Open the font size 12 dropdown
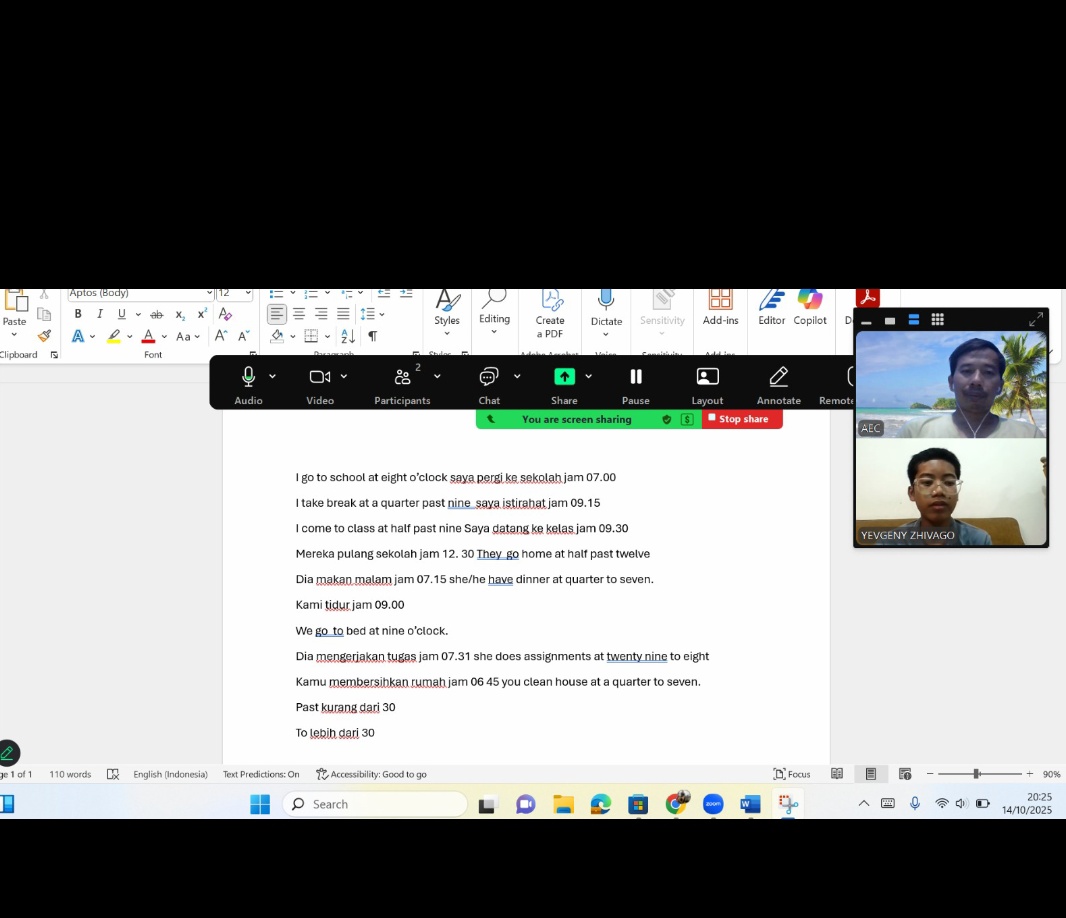Image resolution: width=1066 pixels, height=918 pixels. [248, 293]
